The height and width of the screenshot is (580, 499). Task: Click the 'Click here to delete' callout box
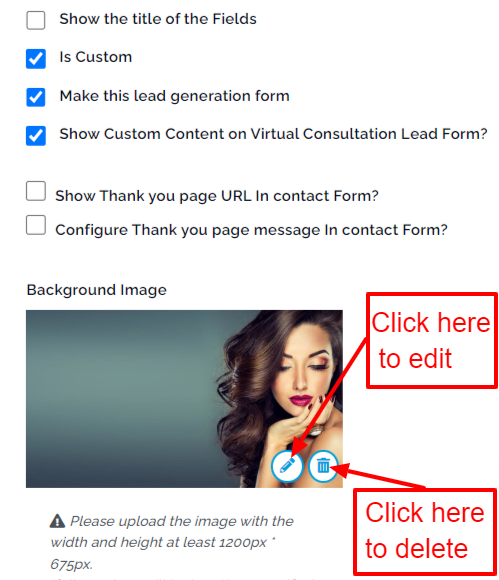425,532
